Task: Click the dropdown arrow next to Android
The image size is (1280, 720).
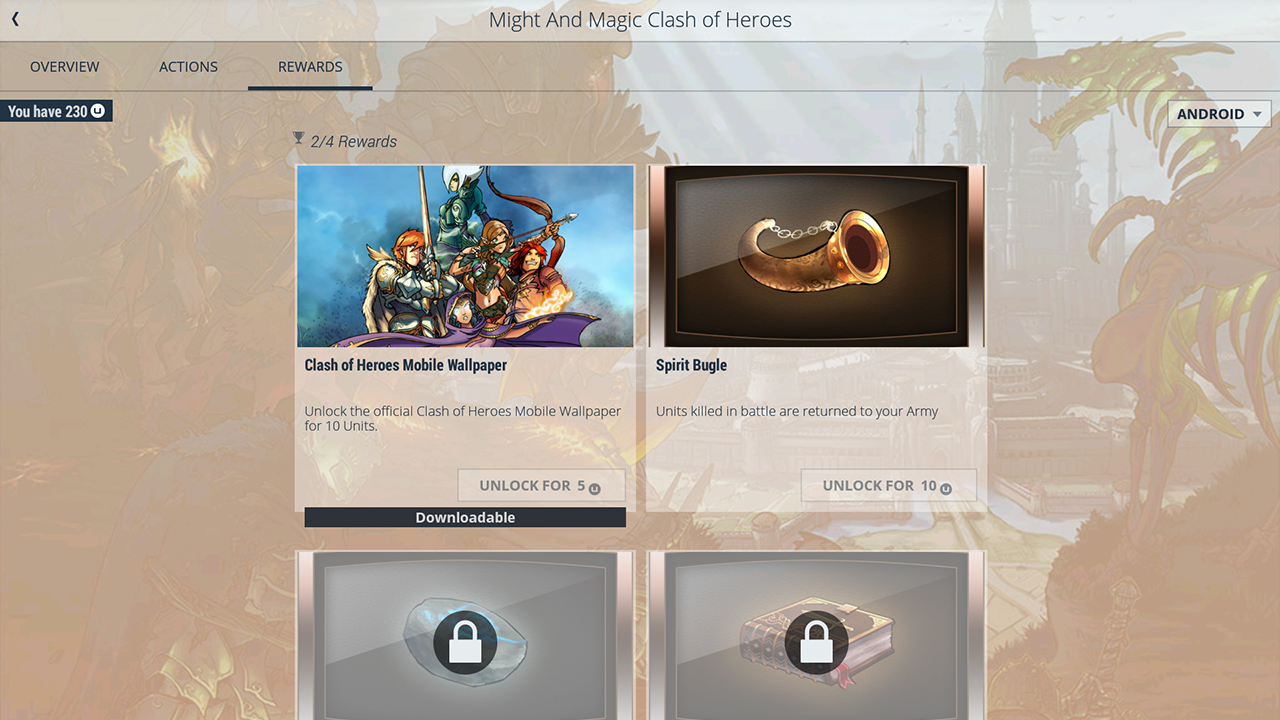Action: pos(1257,114)
